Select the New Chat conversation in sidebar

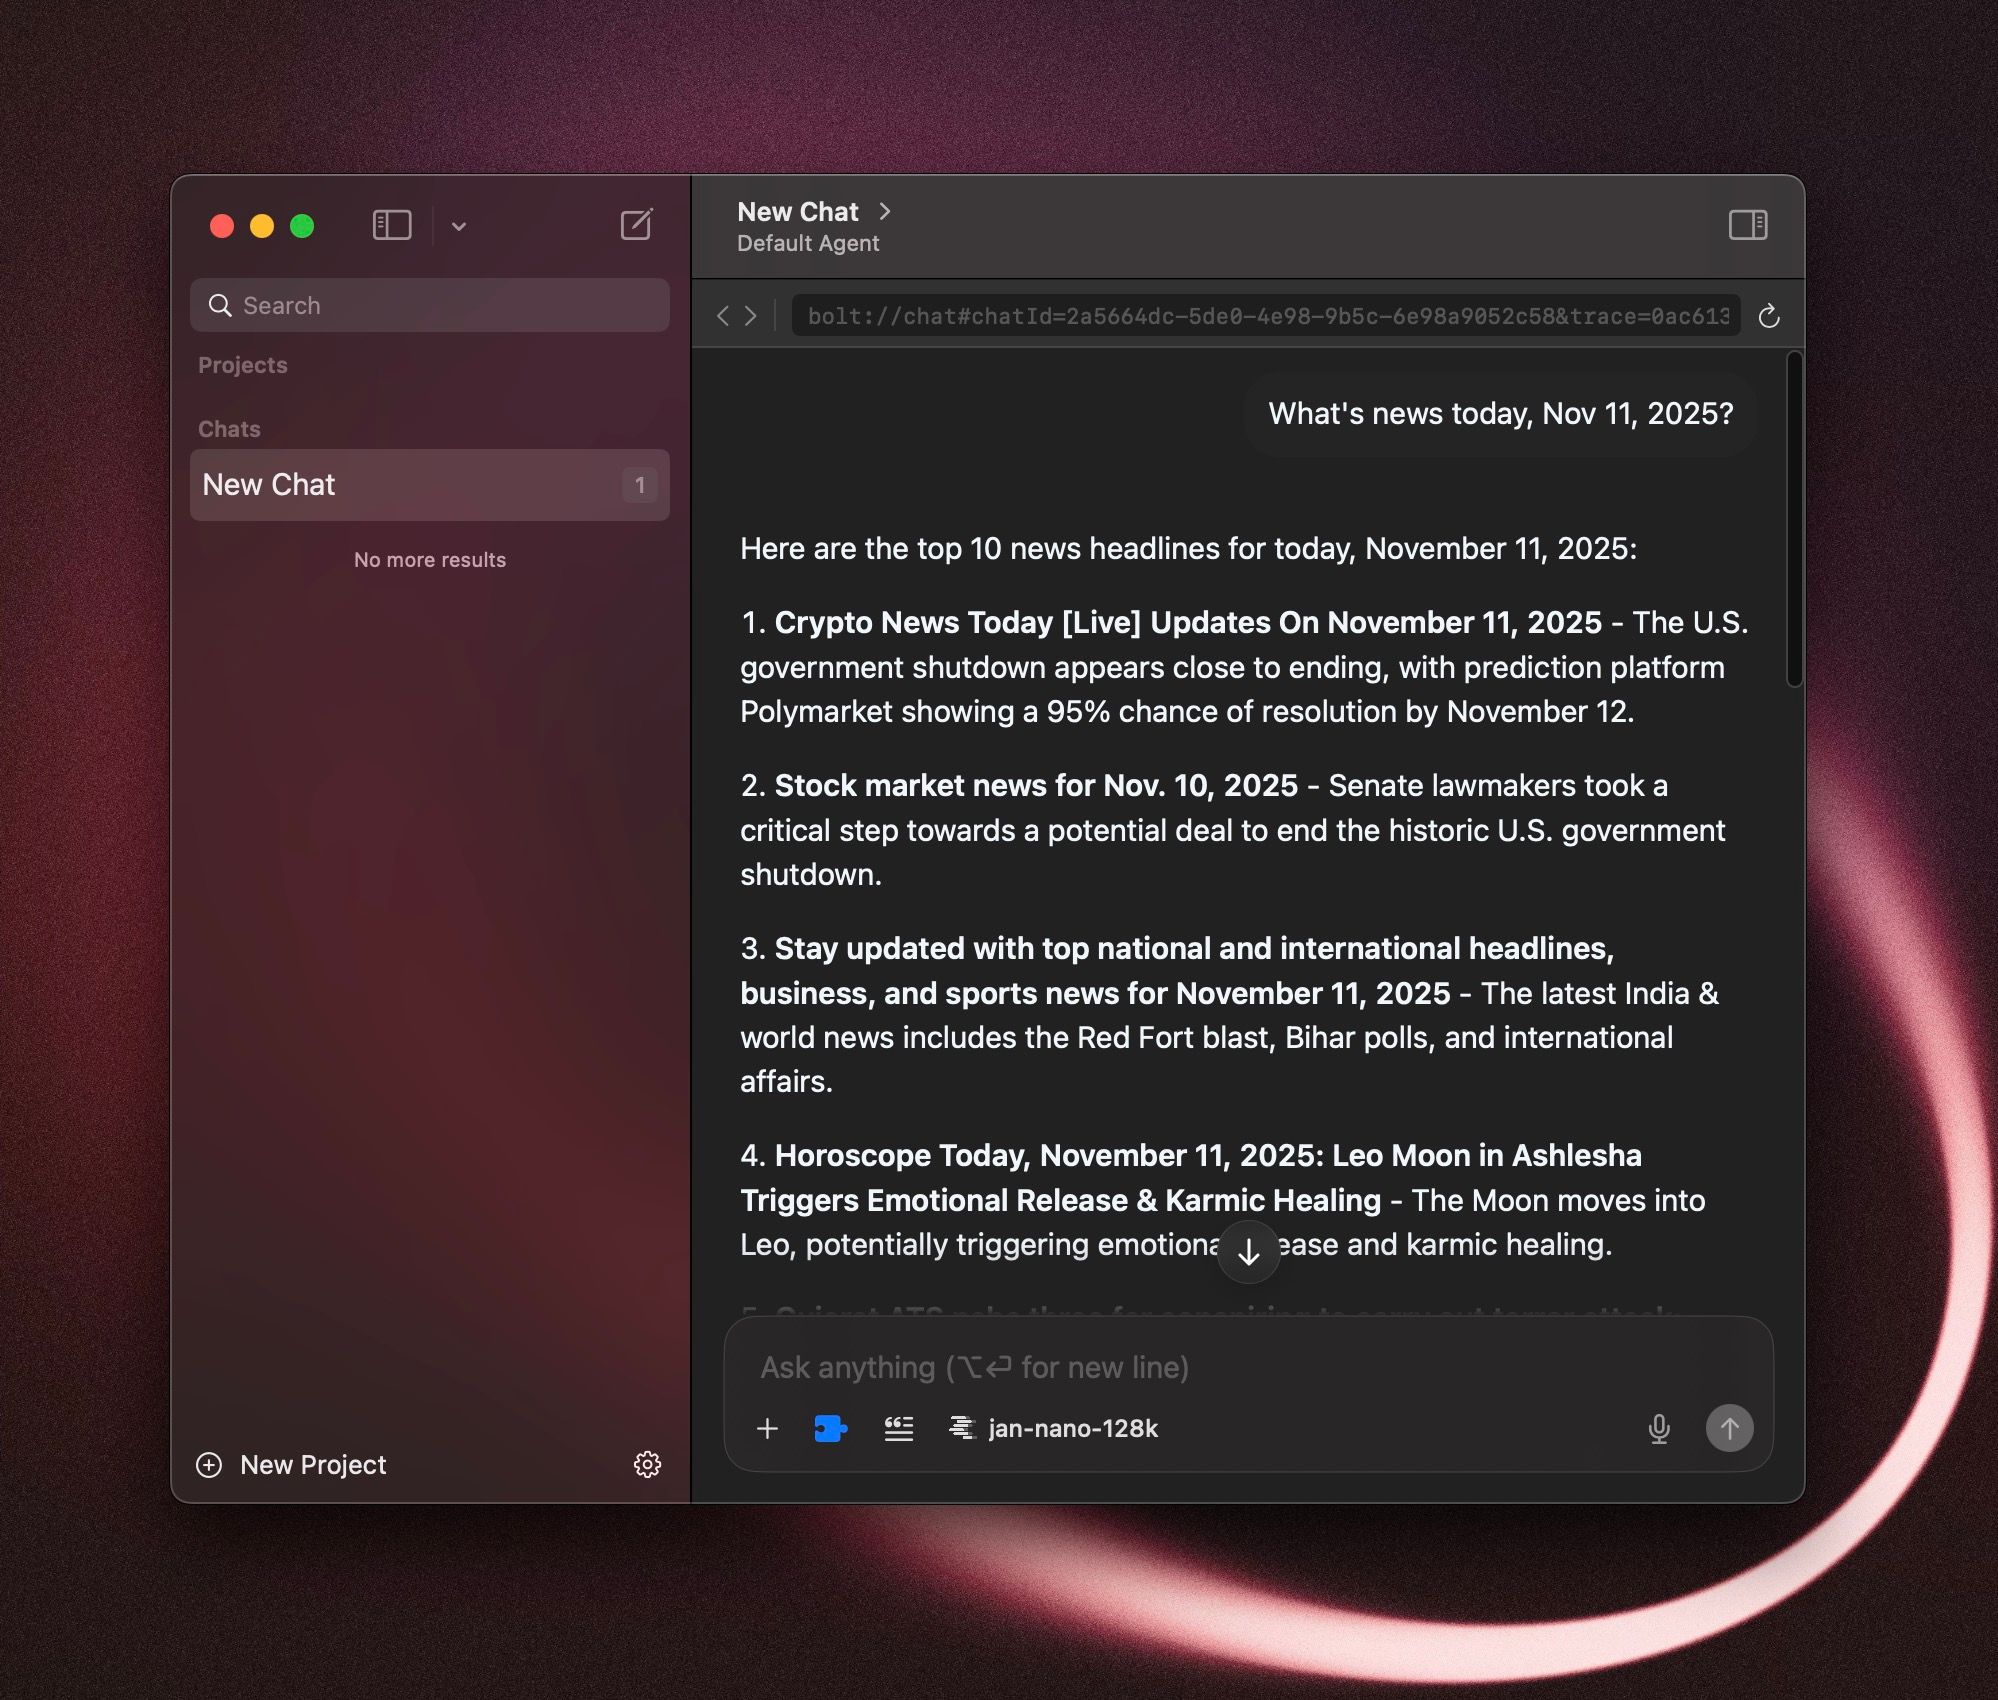click(430, 485)
